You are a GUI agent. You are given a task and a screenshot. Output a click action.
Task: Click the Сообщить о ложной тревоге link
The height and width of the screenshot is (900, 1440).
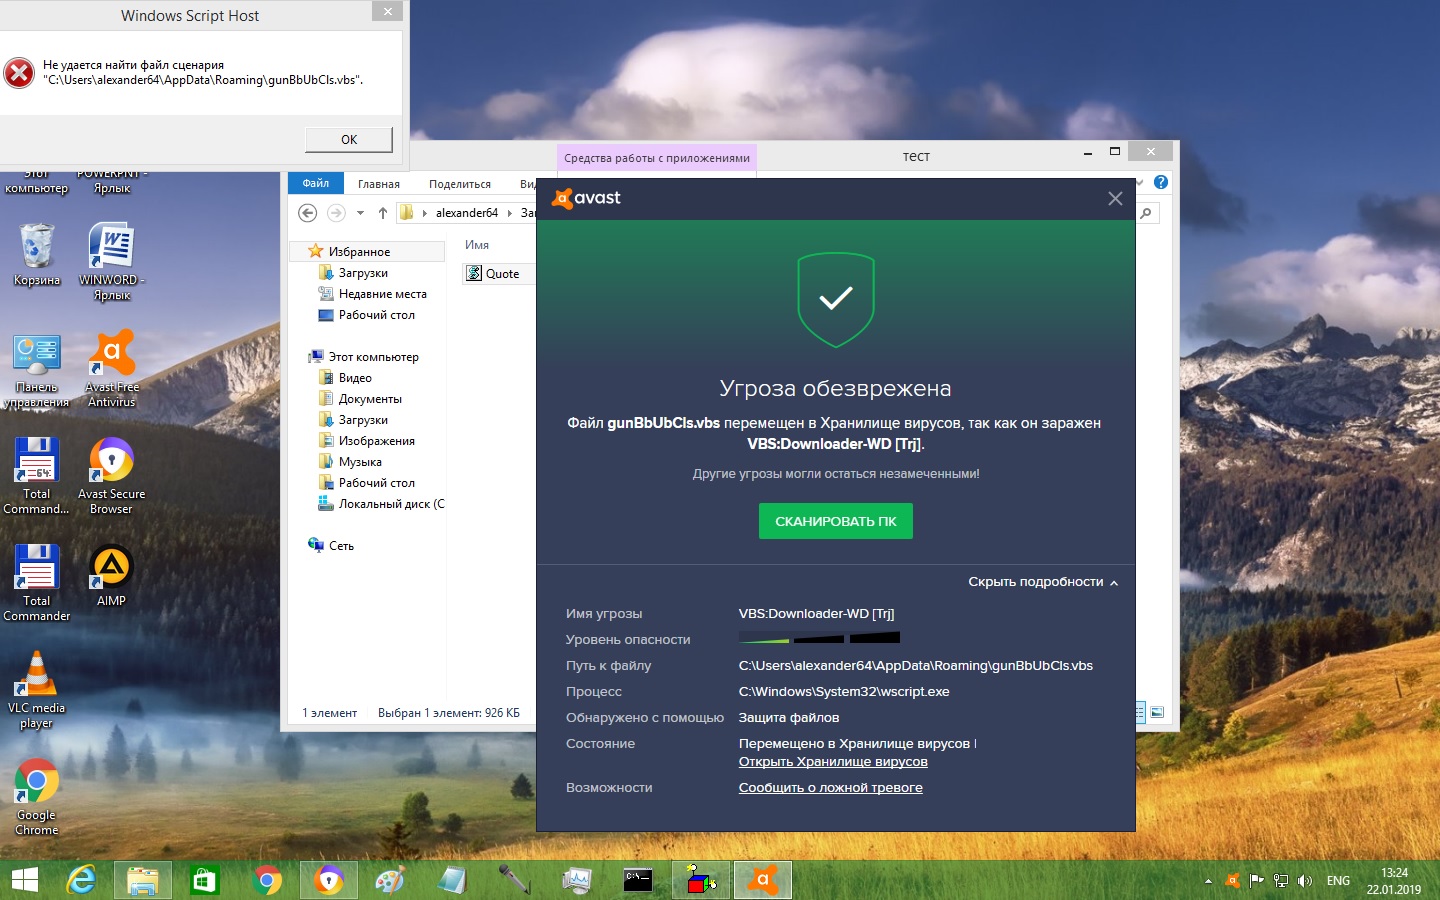831,788
